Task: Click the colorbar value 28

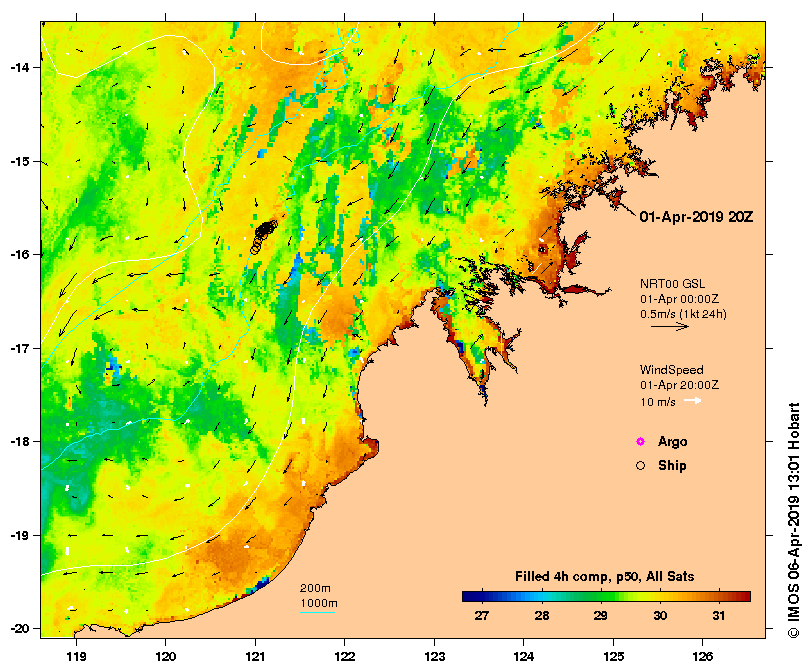Action: click(541, 615)
